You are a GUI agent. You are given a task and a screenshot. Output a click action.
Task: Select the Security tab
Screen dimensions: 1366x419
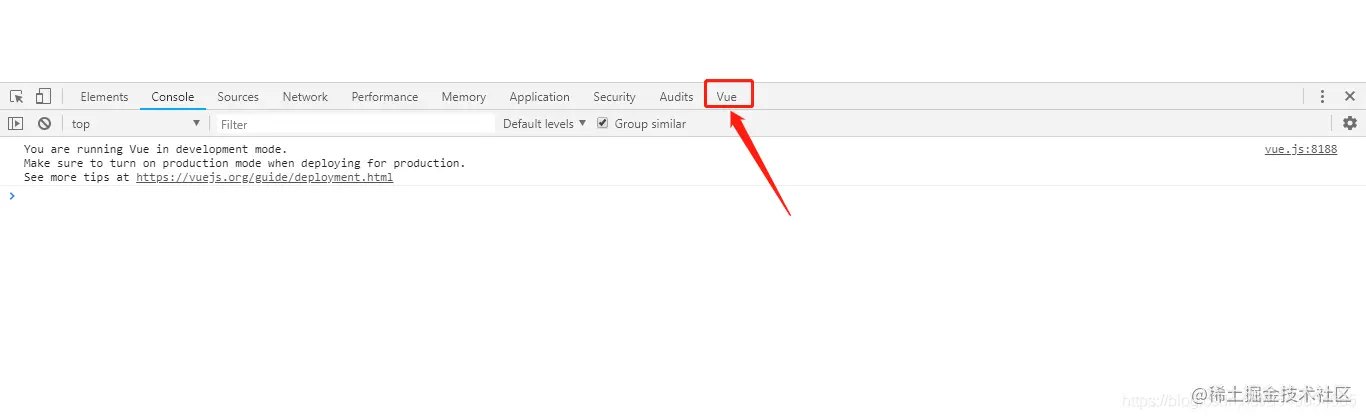tap(614, 97)
